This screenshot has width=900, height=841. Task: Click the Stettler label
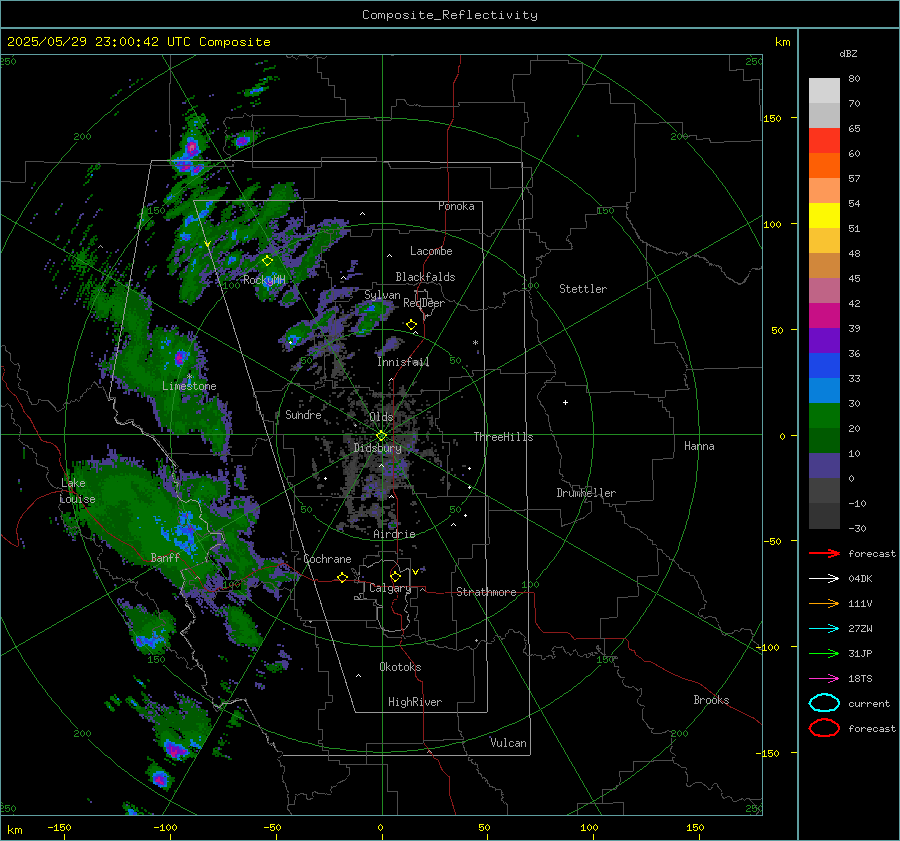tap(583, 289)
